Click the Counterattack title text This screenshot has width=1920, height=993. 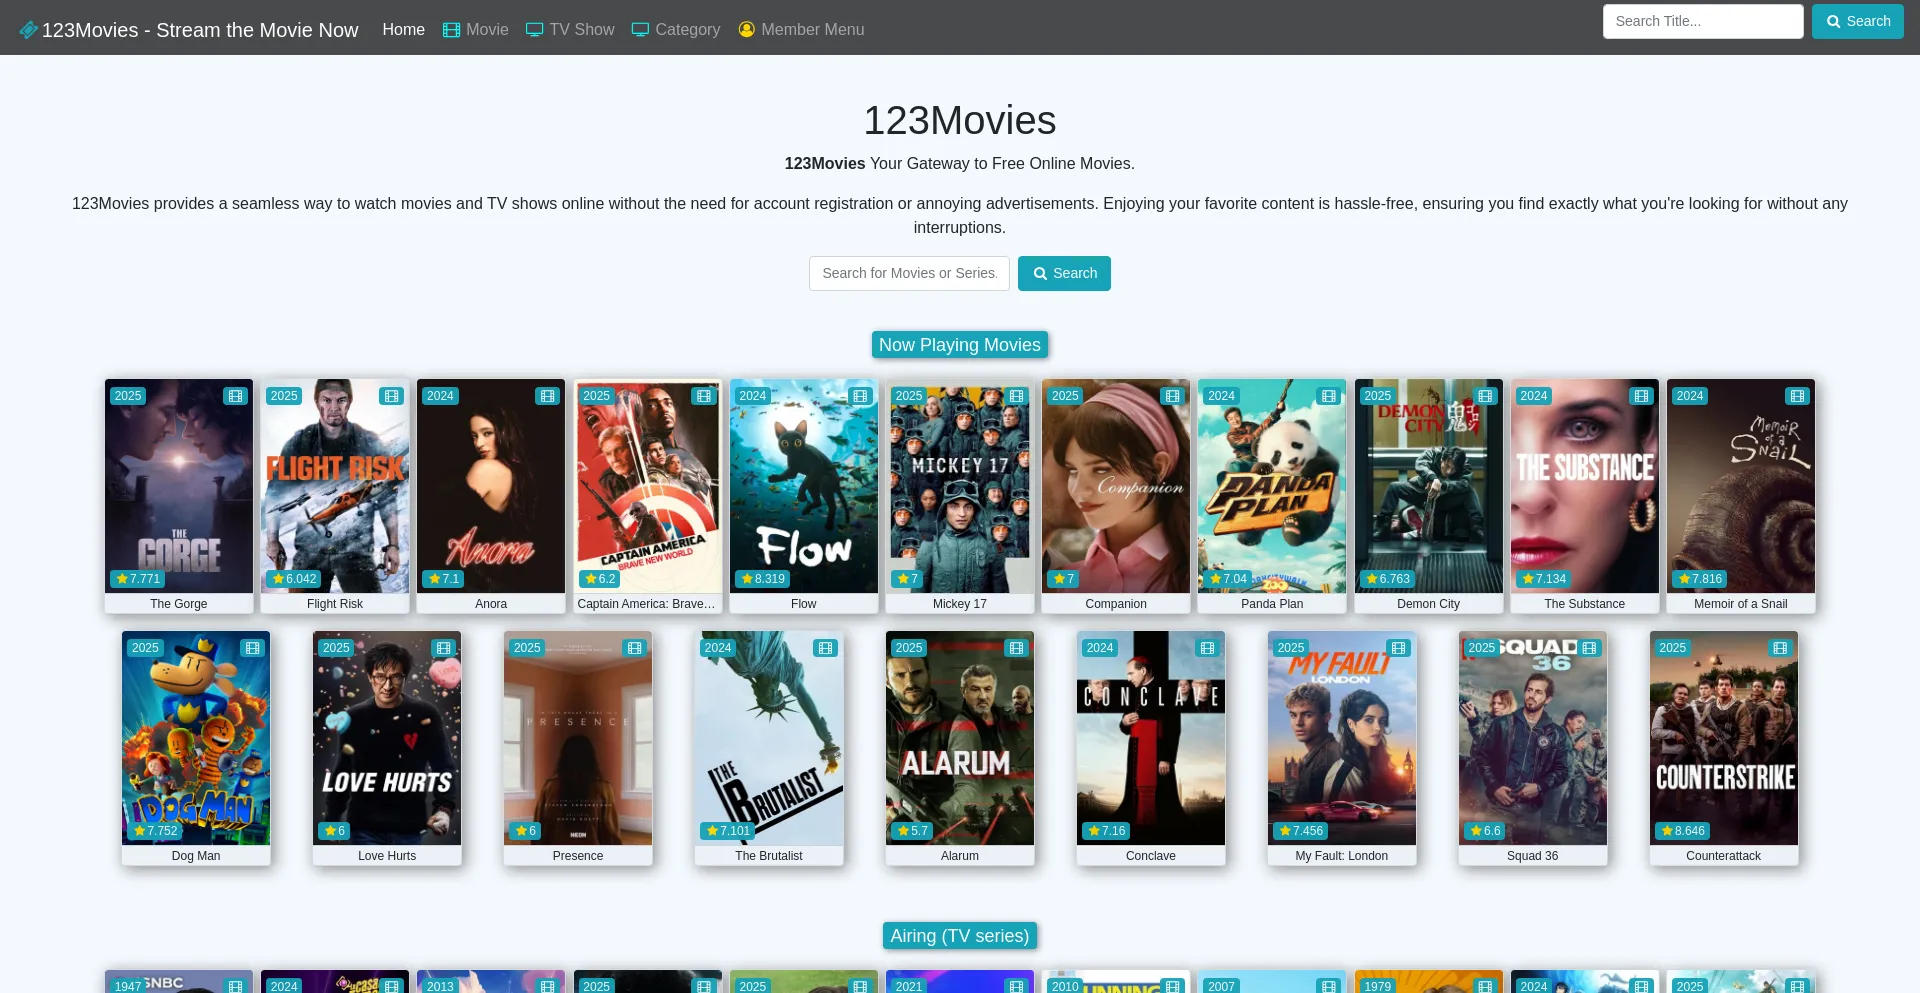(1724, 856)
